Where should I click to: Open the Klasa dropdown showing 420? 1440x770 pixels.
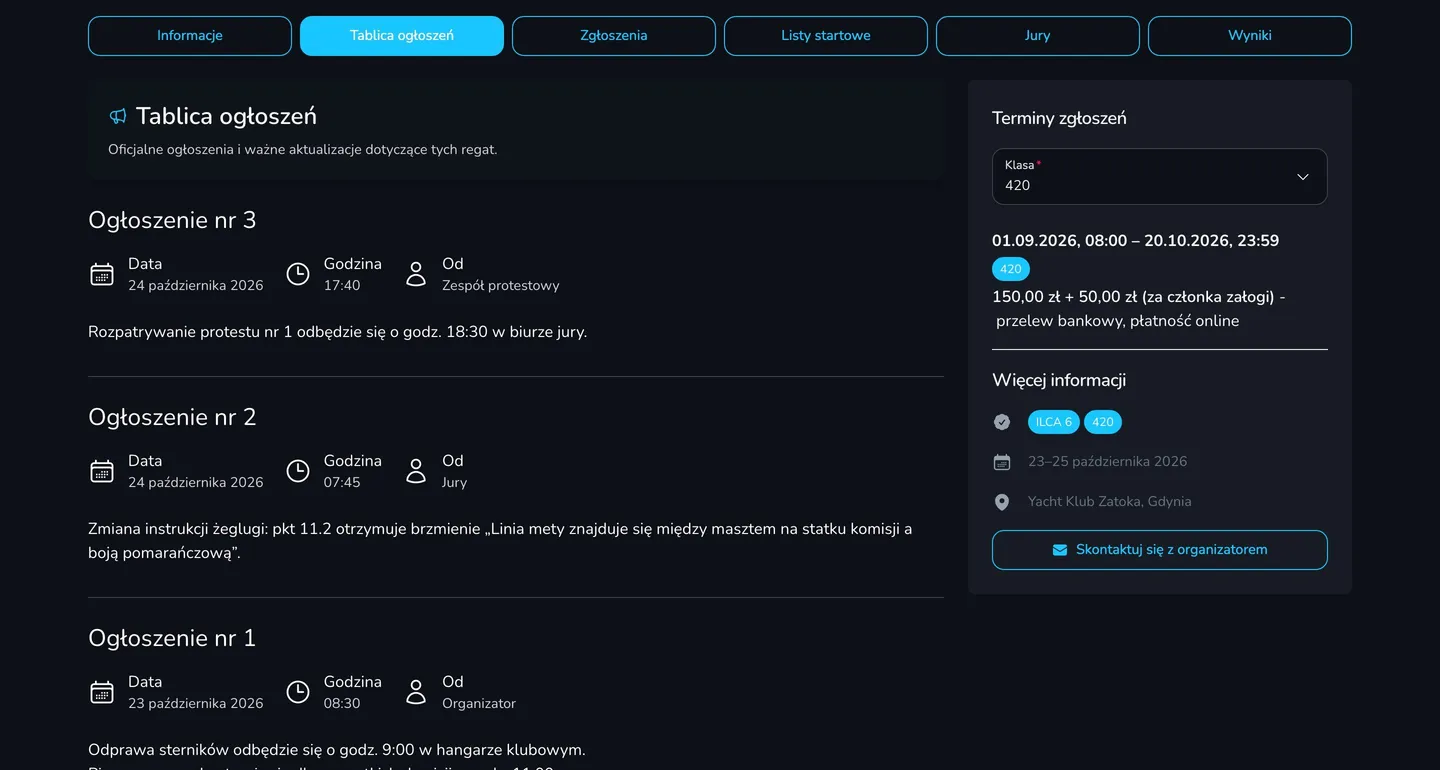pyautogui.click(x=1160, y=177)
